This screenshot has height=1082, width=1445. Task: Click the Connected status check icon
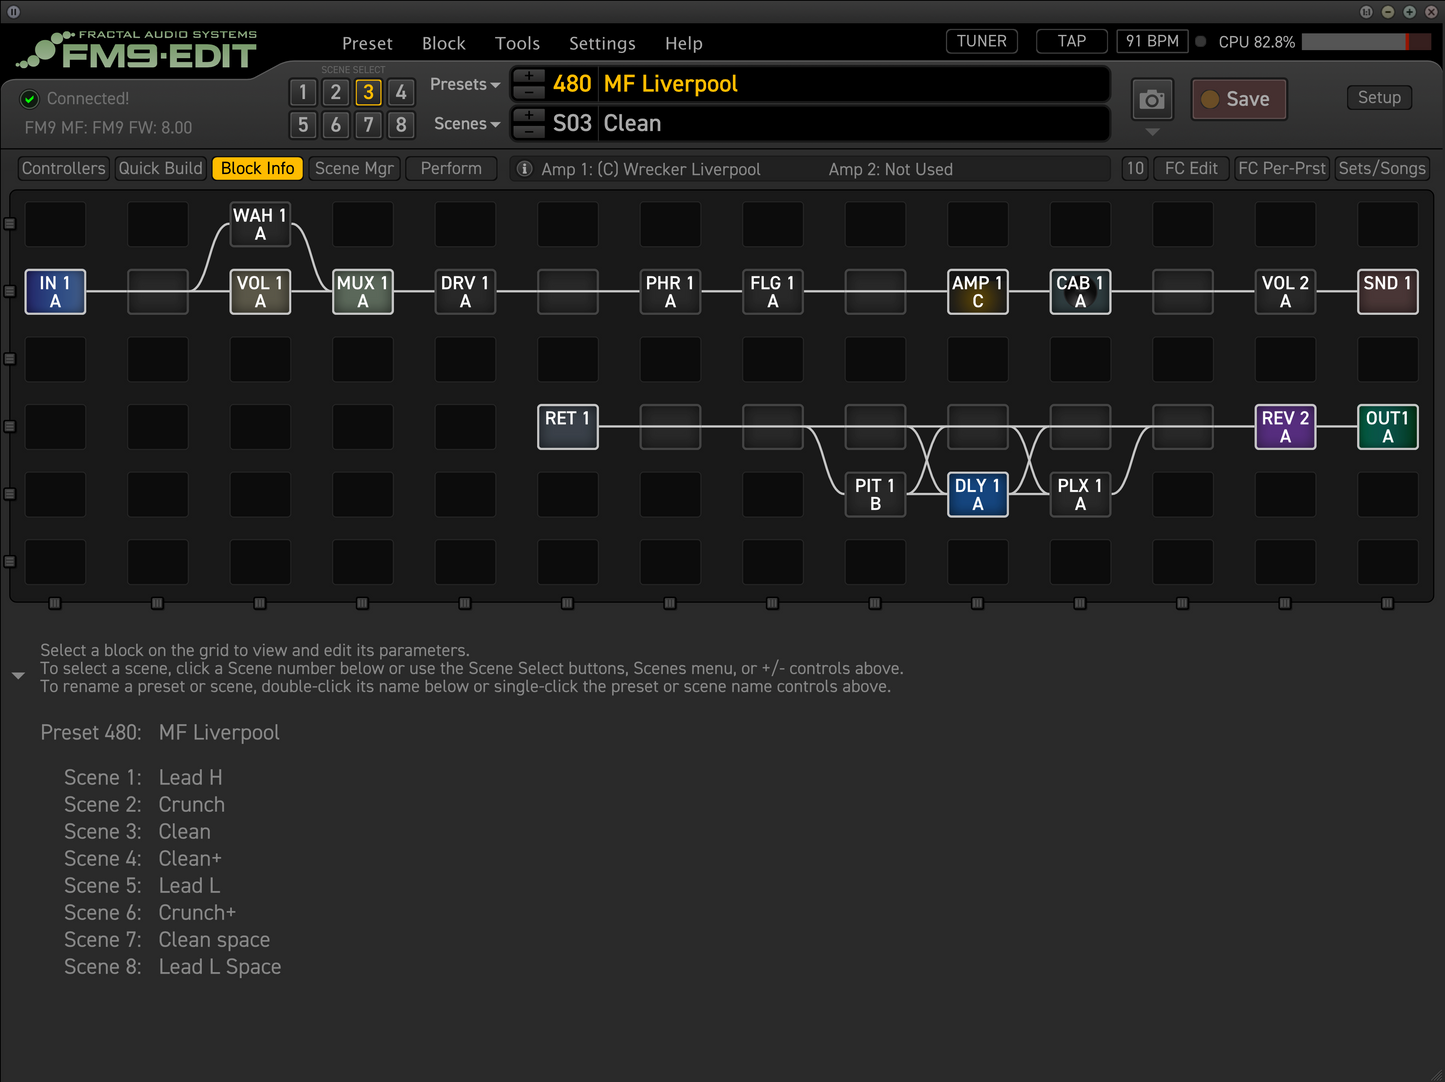(x=29, y=98)
